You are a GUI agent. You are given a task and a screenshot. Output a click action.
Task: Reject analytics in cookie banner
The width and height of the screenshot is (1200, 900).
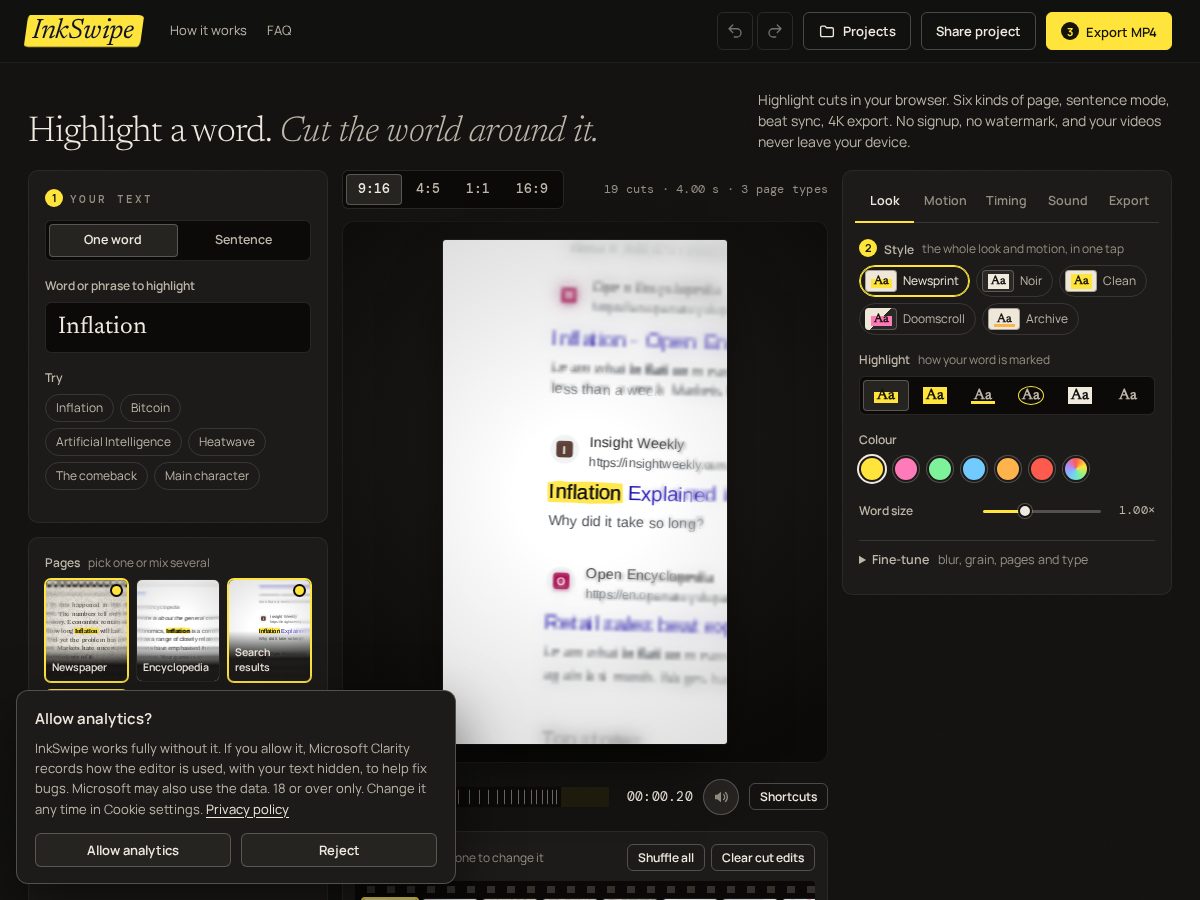click(x=339, y=850)
